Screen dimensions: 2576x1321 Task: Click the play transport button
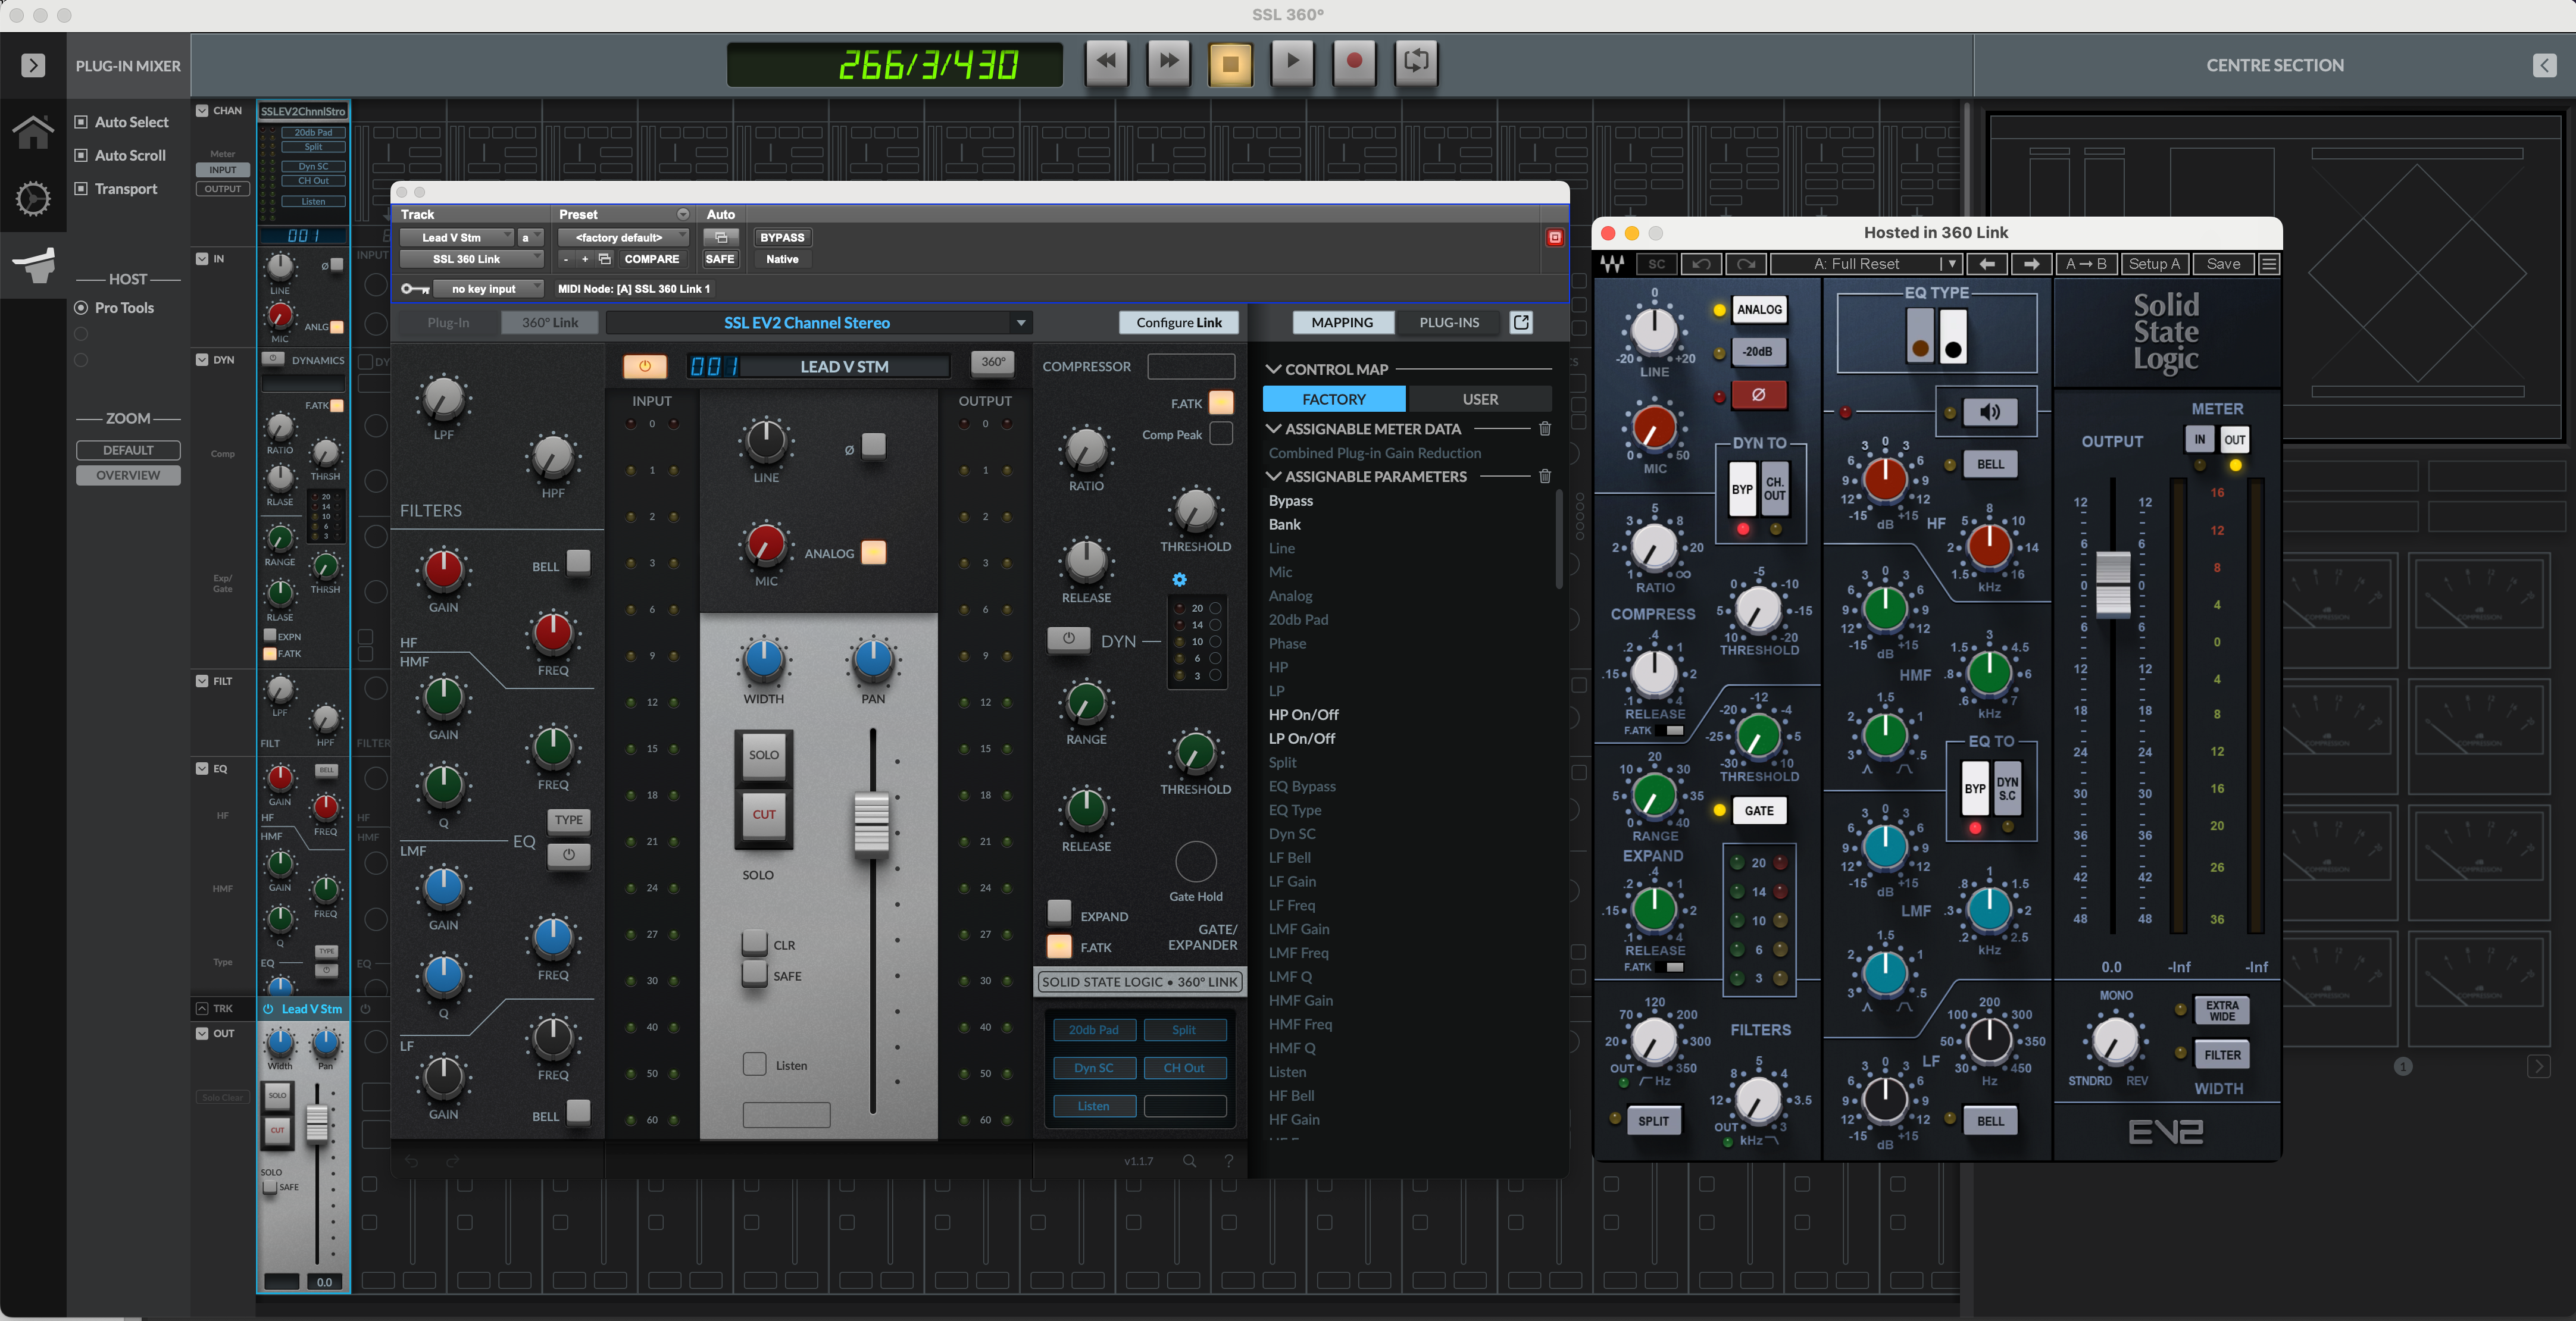(1292, 62)
